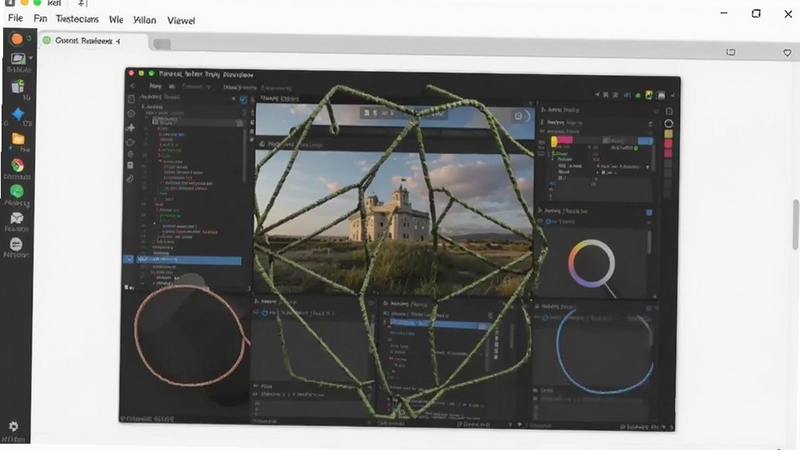Open the yellow folder sidebar icon
800x450 pixels.
pos(18,139)
